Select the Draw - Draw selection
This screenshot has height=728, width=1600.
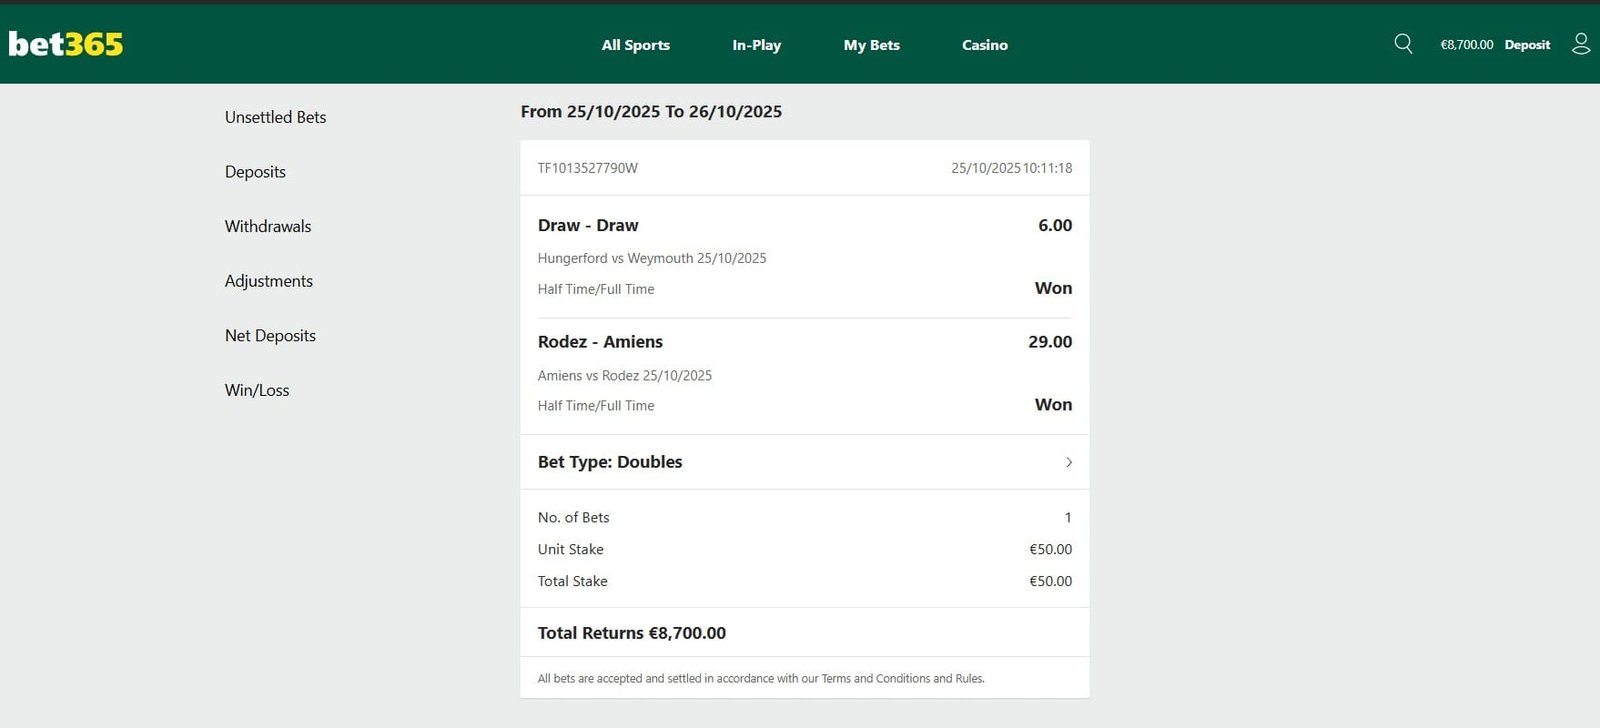click(x=588, y=226)
